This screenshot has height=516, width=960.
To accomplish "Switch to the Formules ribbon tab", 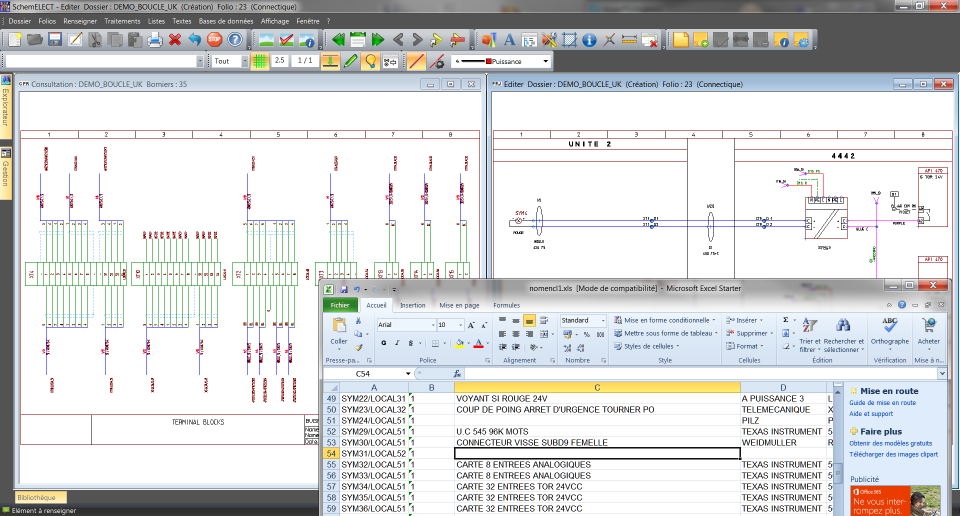I will coord(506,305).
